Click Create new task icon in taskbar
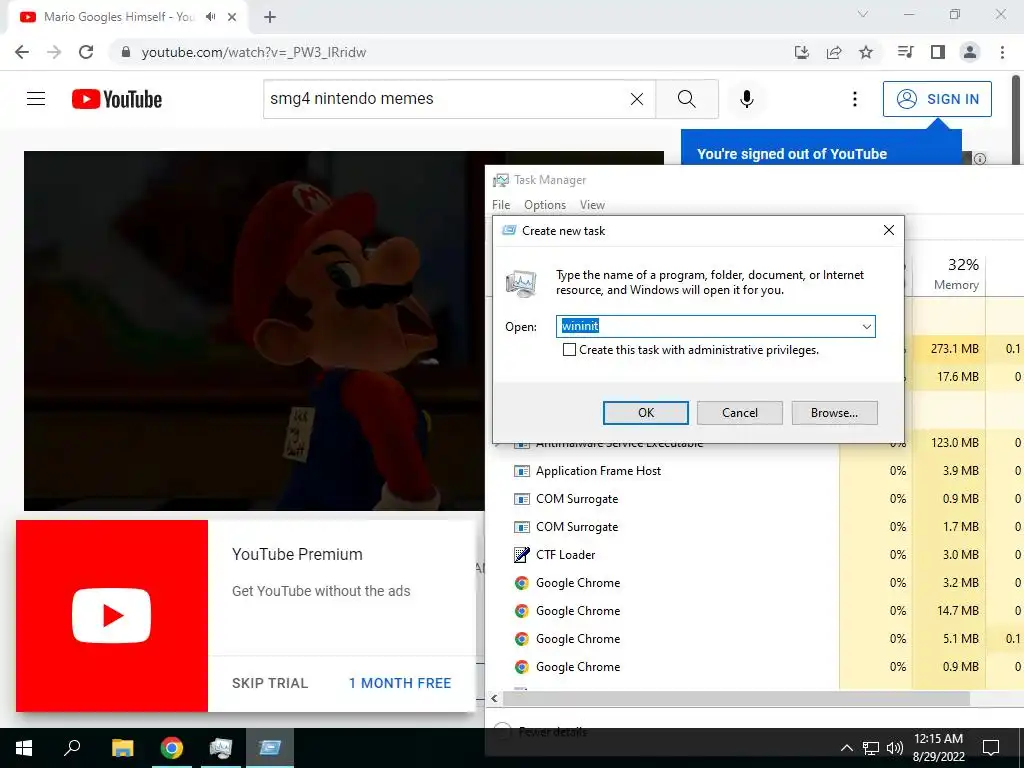The image size is (1024, 768). pos(270,748)
